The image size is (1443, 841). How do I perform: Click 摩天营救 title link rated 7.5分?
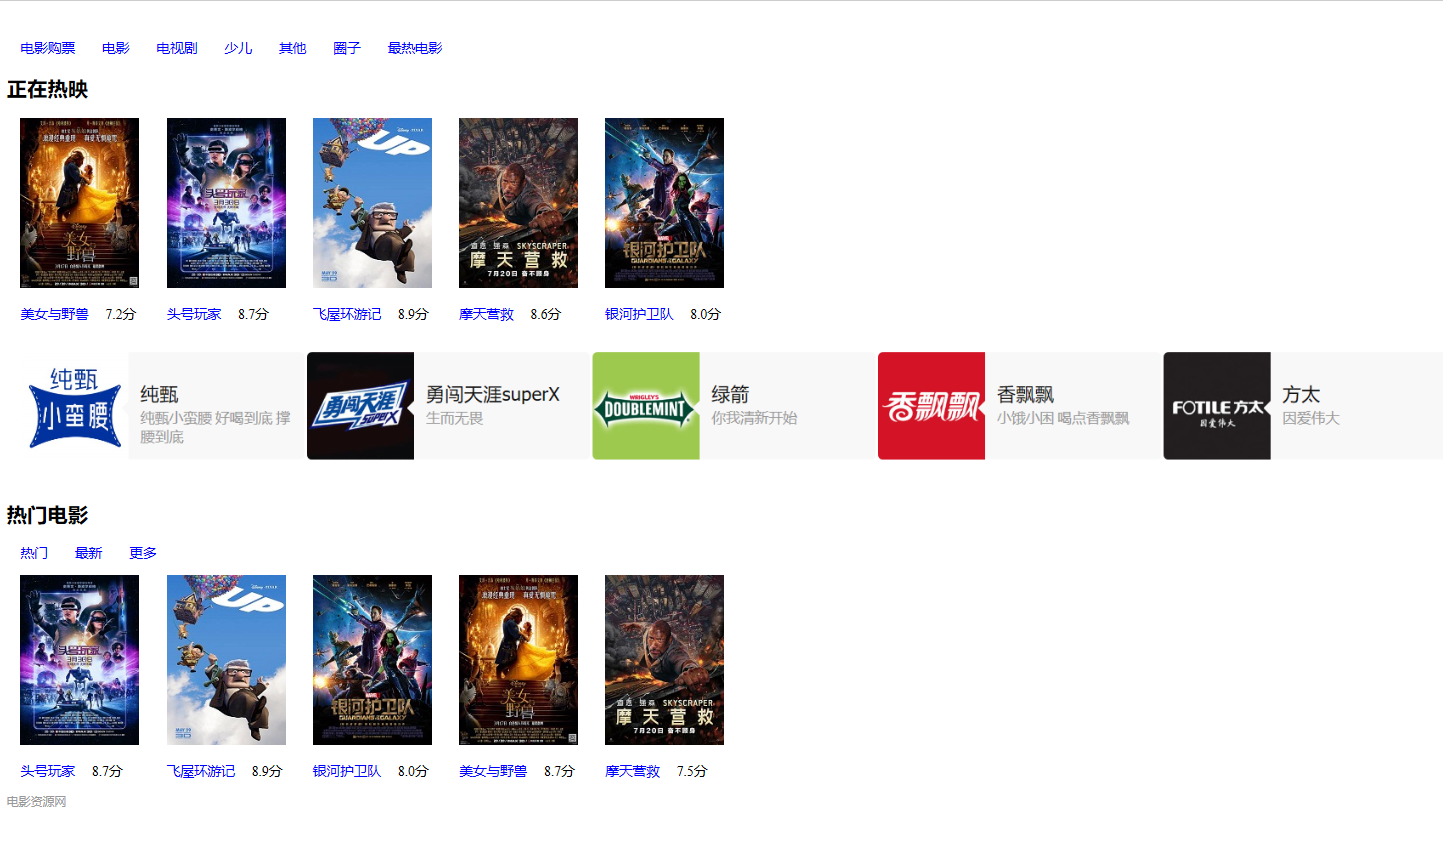[632, 771]
